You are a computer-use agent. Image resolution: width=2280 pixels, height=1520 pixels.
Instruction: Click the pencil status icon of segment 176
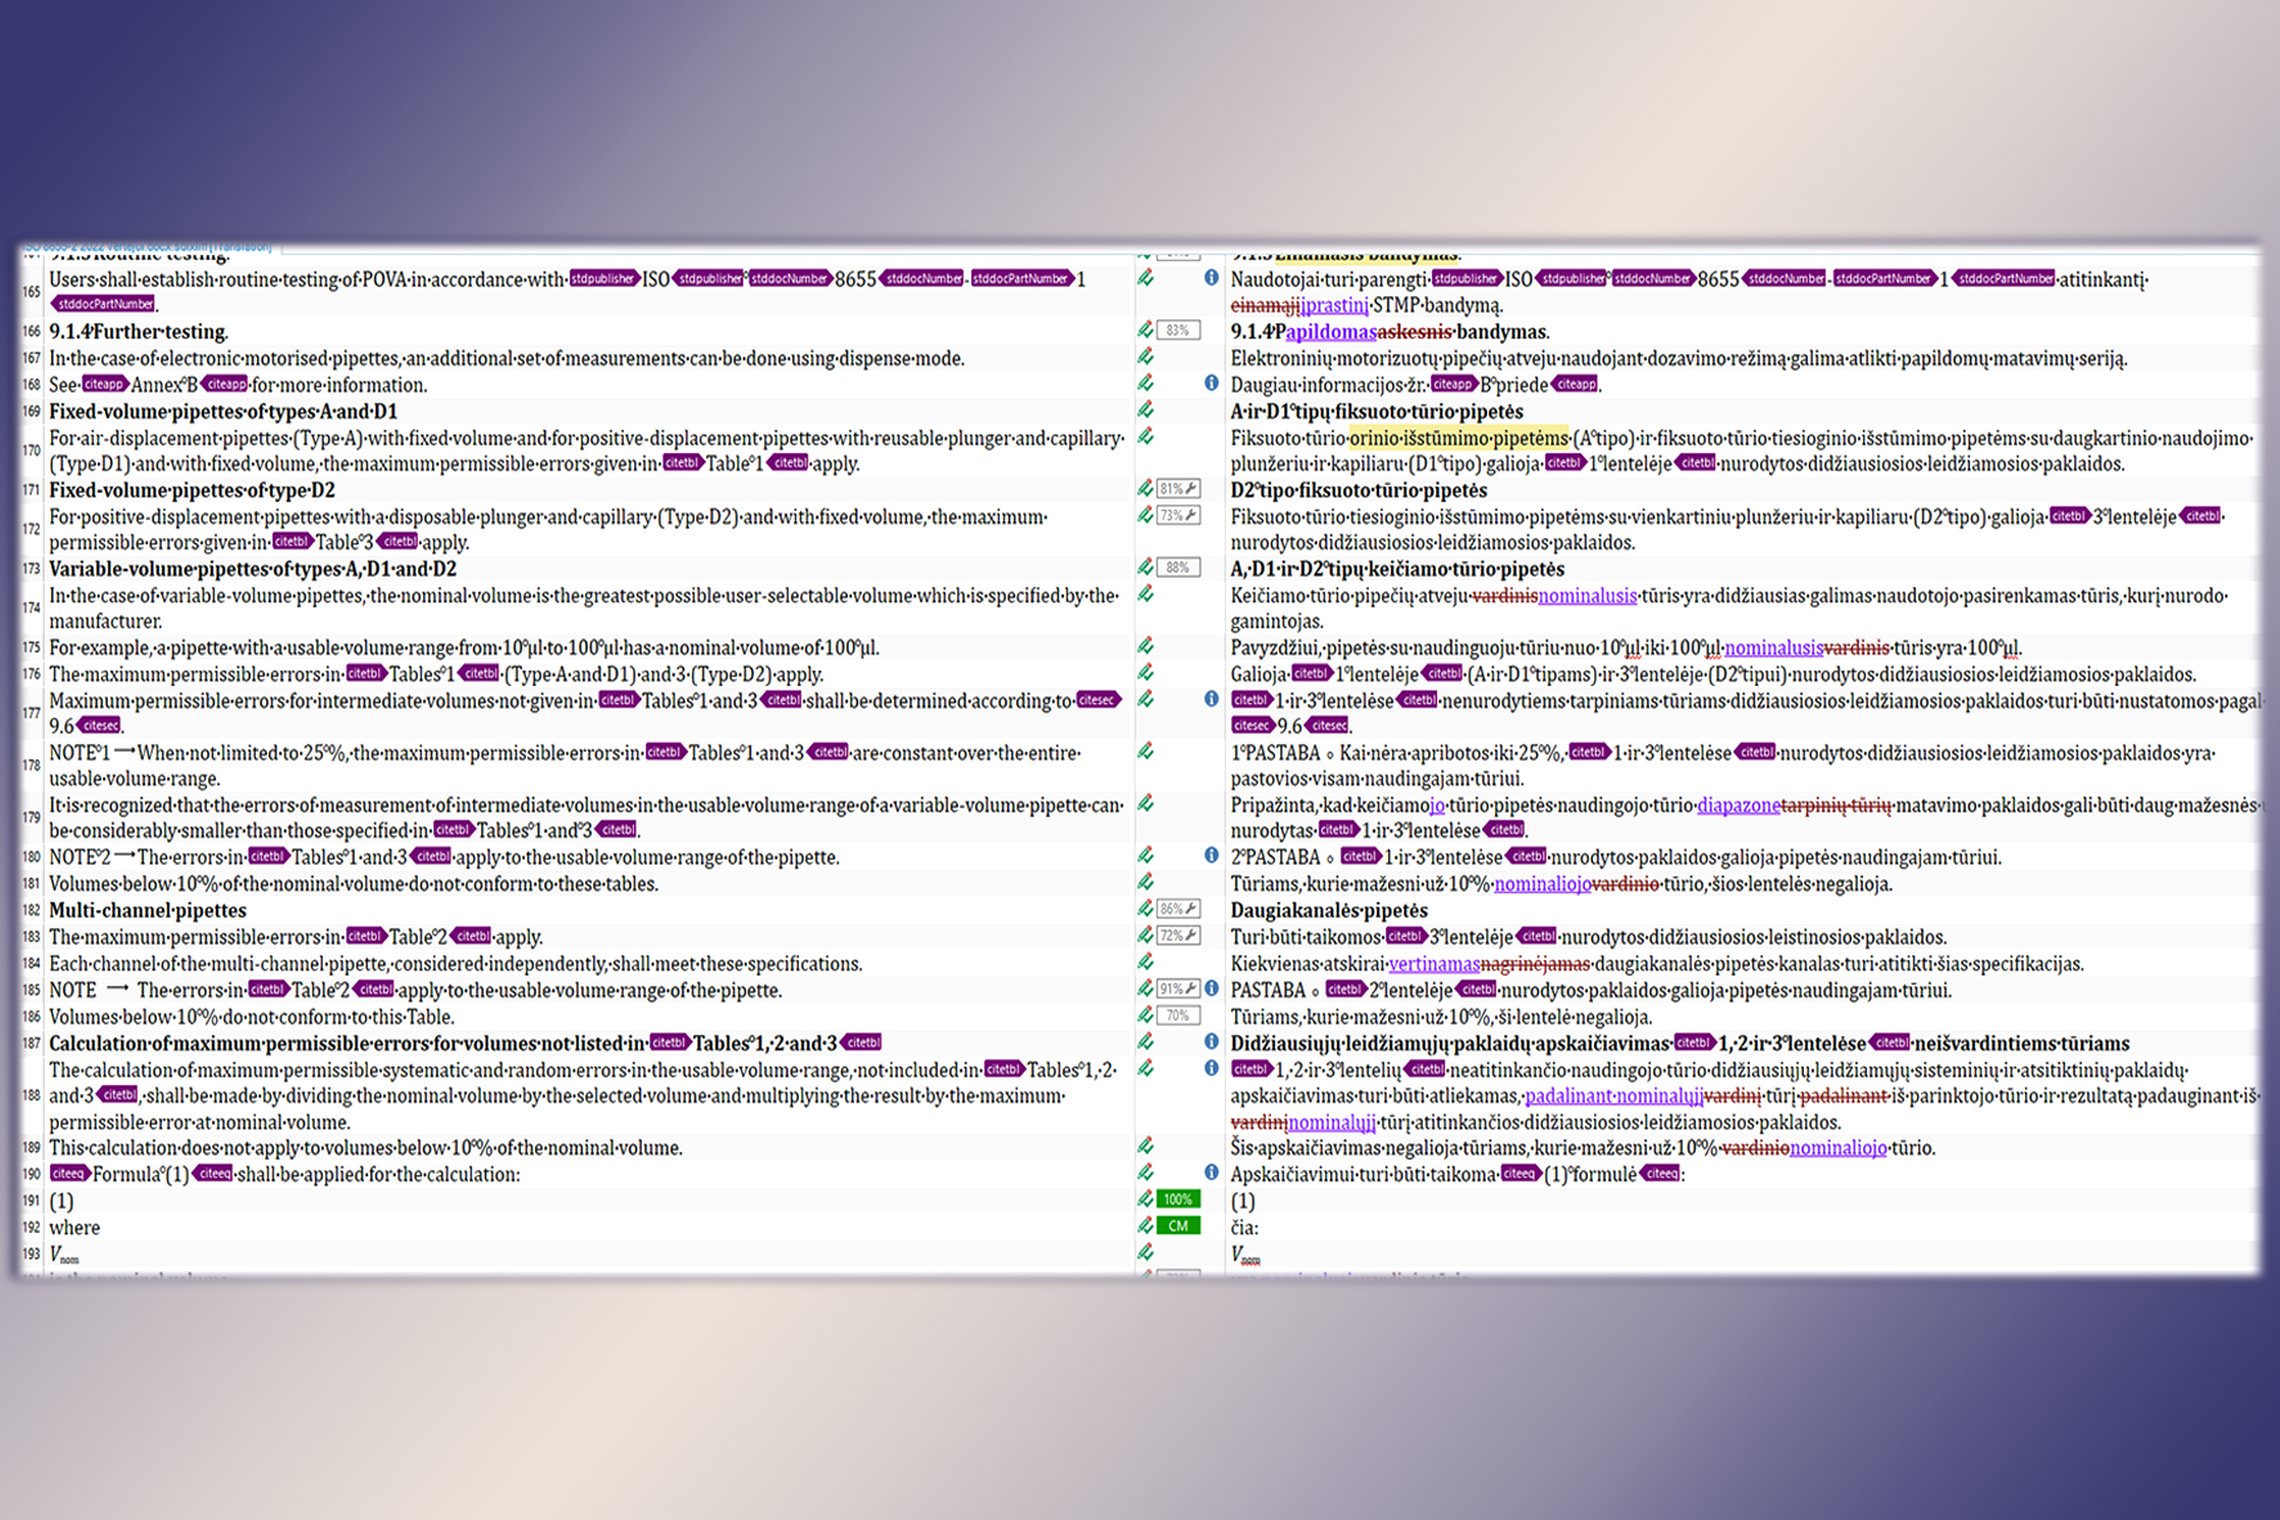coord(1146,673)
